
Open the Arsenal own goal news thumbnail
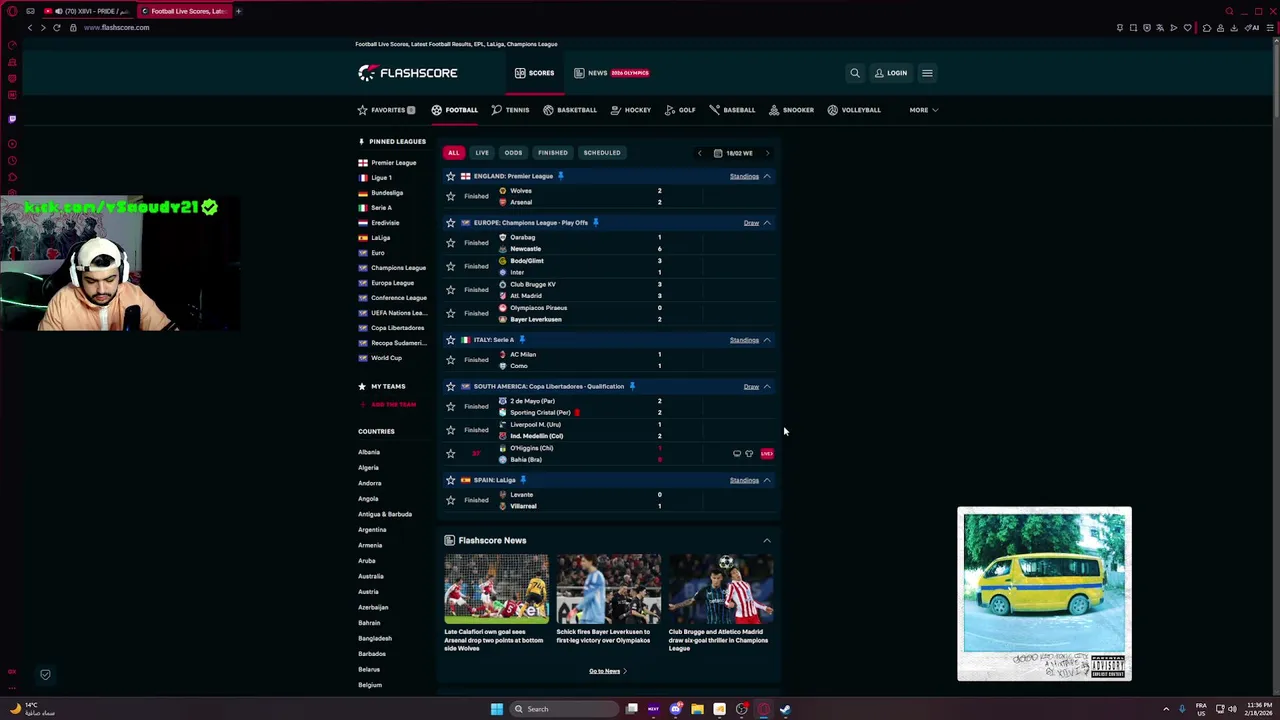point(496,589)
